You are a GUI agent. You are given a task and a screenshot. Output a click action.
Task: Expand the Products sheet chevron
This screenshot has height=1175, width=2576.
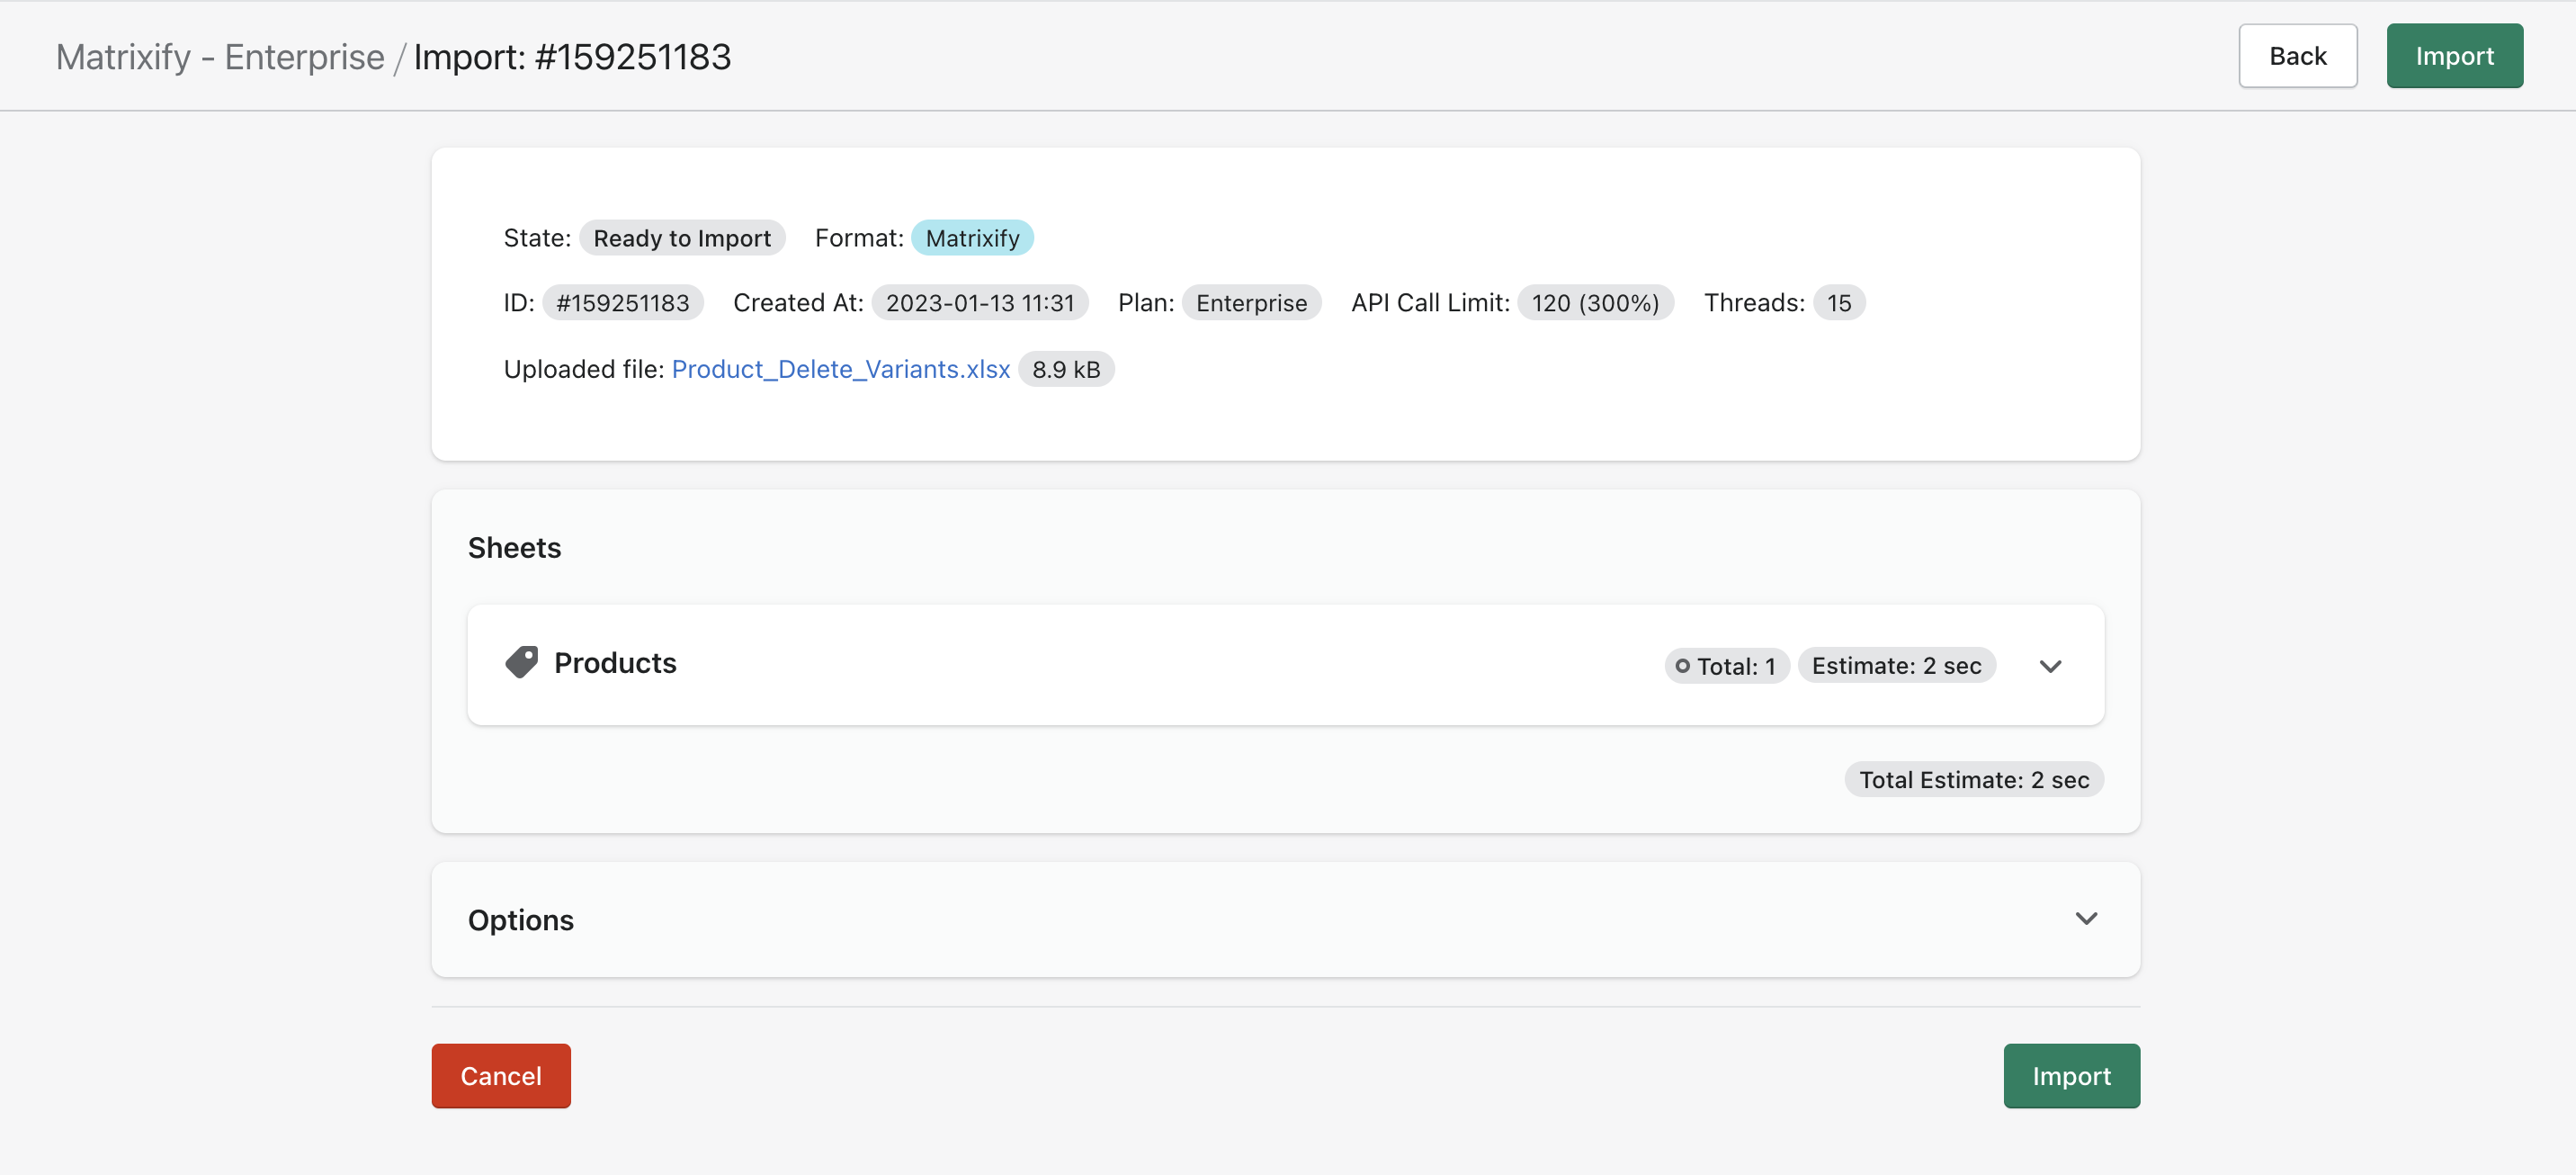pyautogui.click(x=2050, y=666)
